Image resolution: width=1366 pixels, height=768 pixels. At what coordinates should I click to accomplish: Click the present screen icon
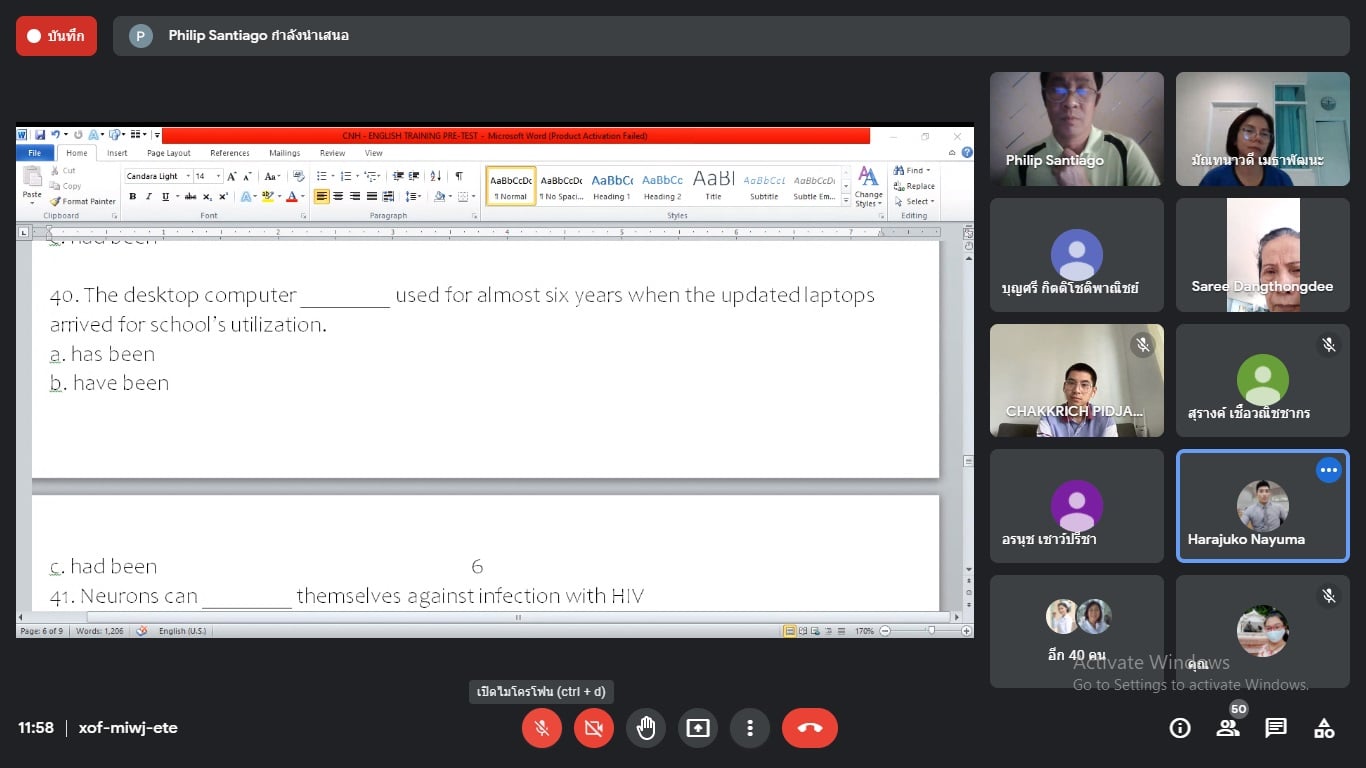tap(698, 728)
